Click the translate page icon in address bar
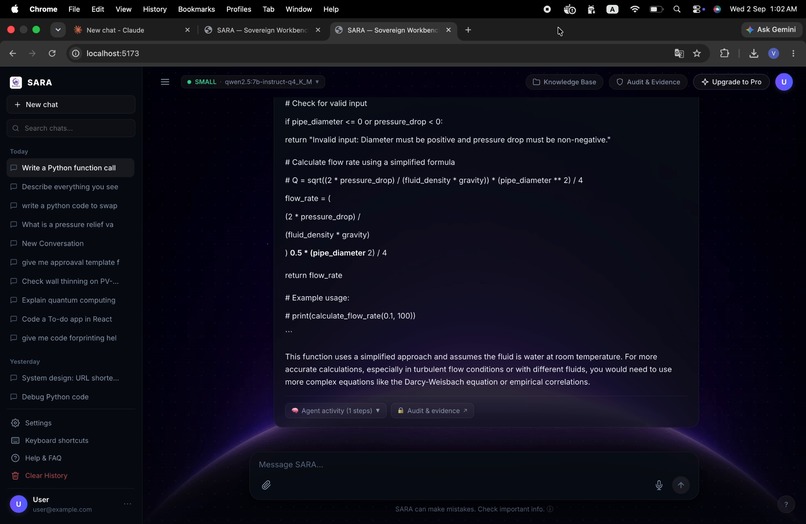The height and width of the screenshot is (524, 806). [x=679, y=53]
